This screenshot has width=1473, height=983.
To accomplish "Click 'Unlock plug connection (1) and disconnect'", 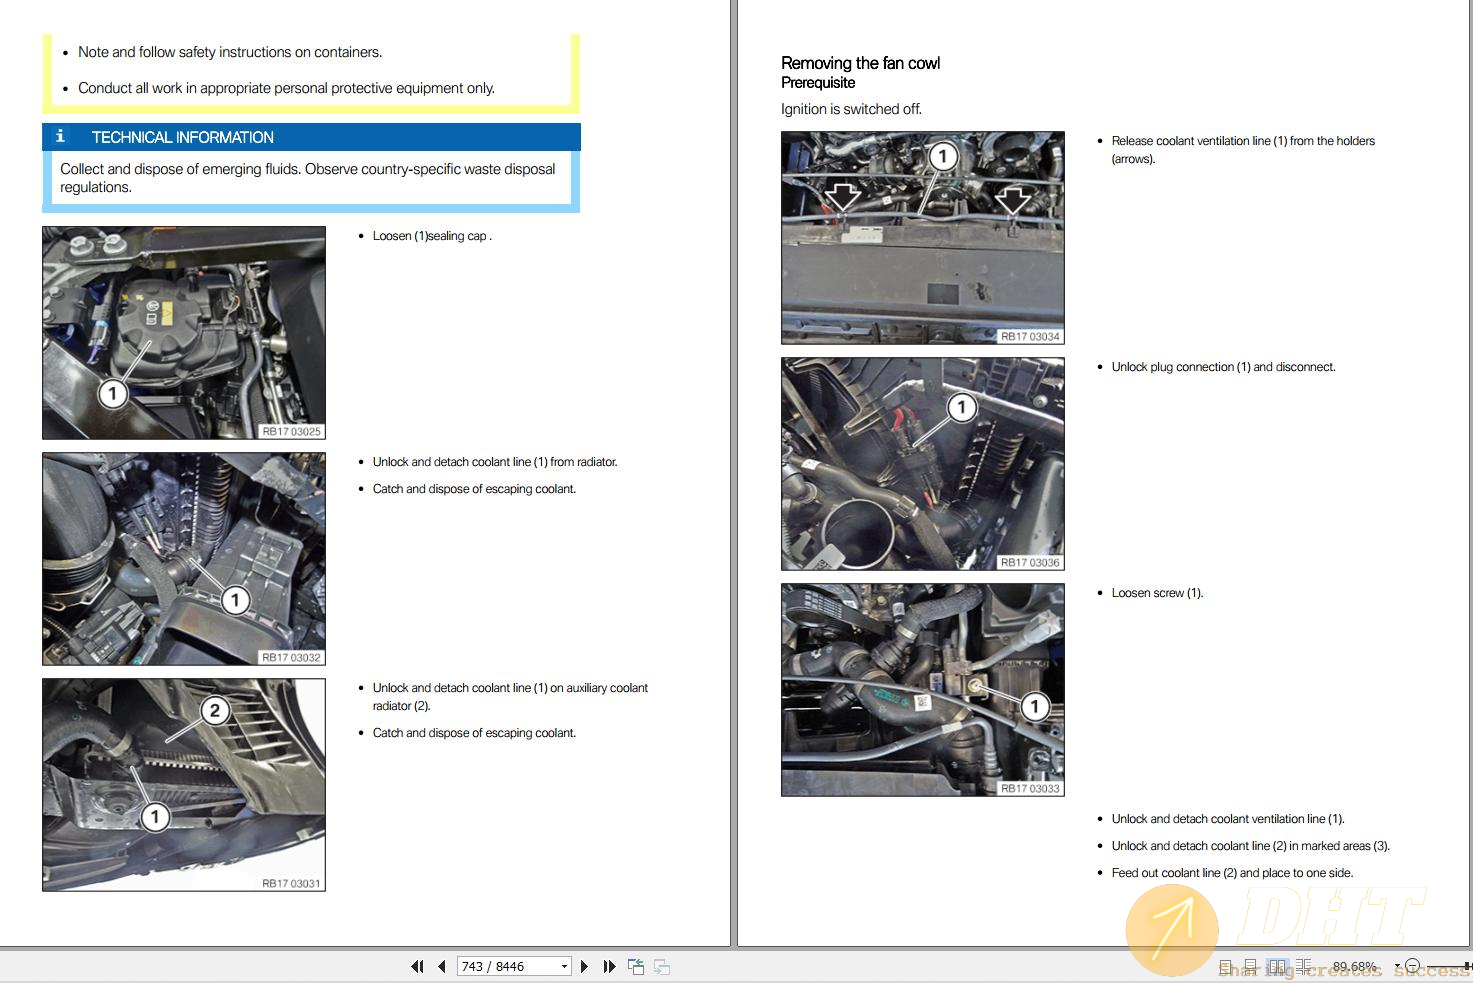I will point(1223,367).
